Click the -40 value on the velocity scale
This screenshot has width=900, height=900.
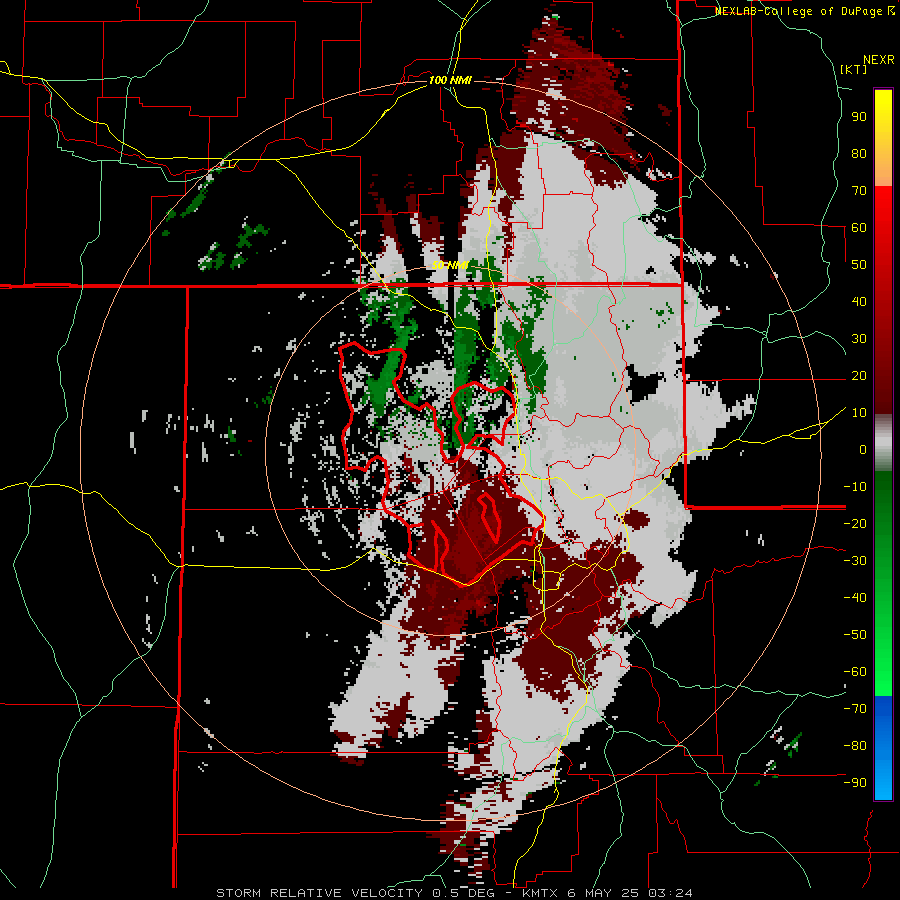[x=855, y=598]
